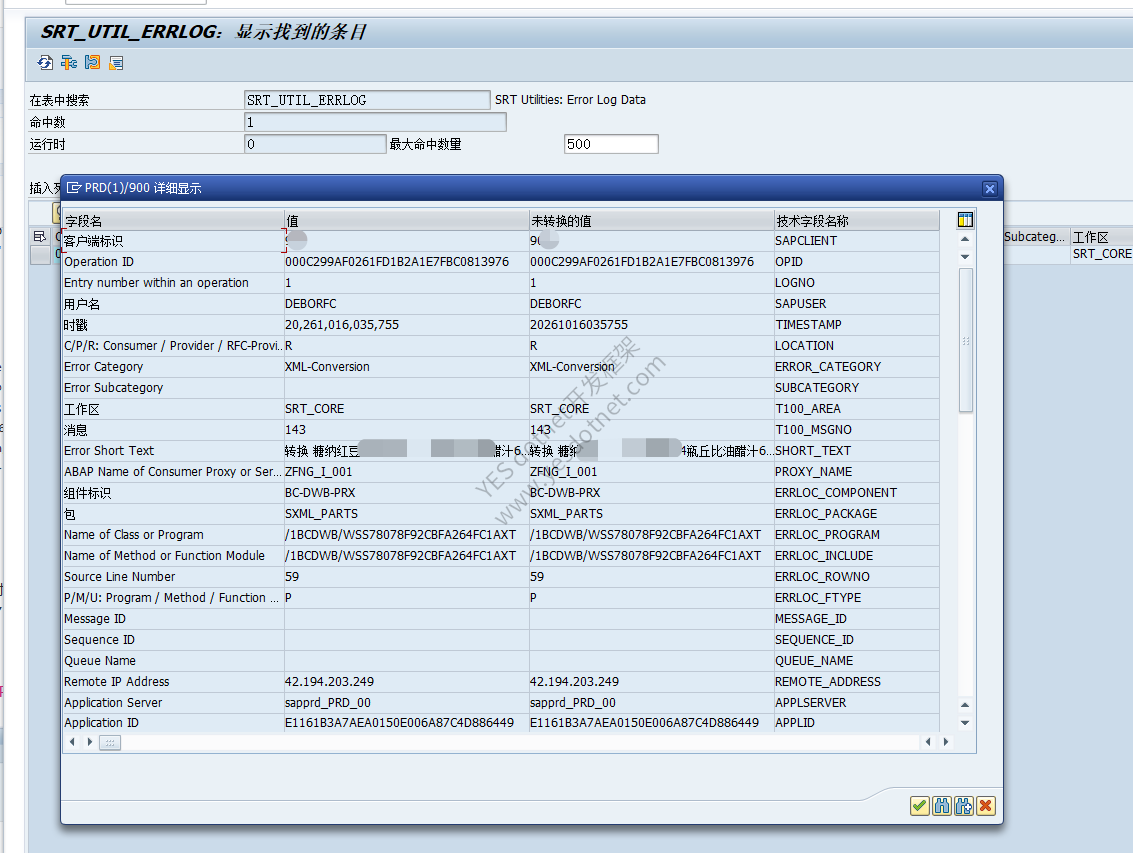Click the refresh icon in the toolbar

click(x=45, y=63)
